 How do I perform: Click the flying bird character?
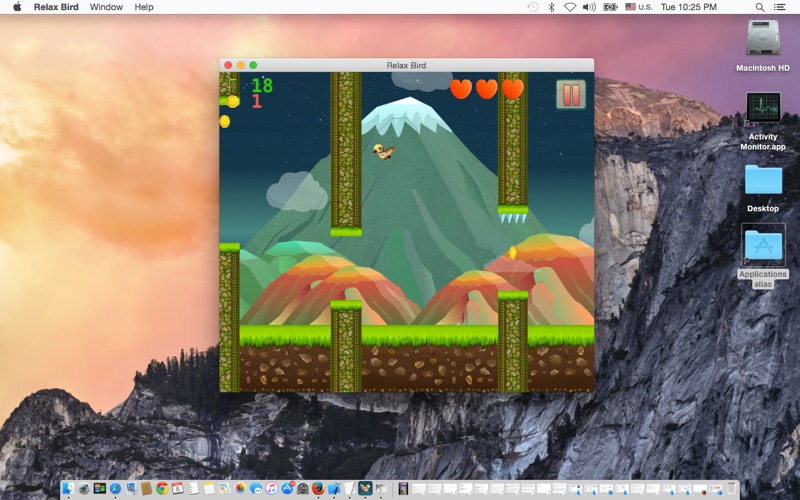pos(383,151)
